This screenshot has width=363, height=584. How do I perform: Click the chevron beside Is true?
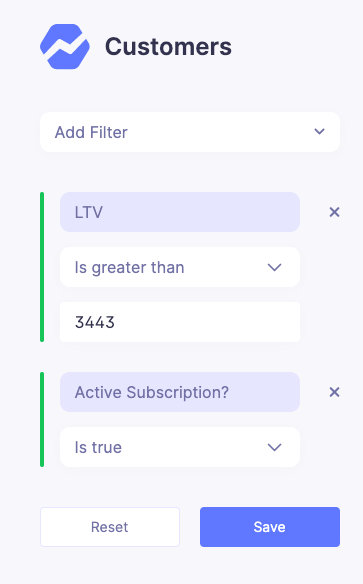274,447
